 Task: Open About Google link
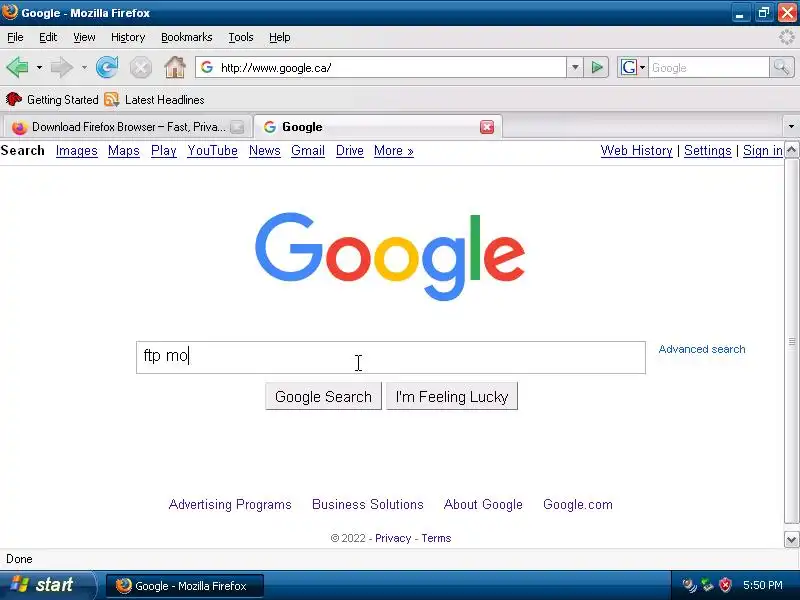pos(483,505)
